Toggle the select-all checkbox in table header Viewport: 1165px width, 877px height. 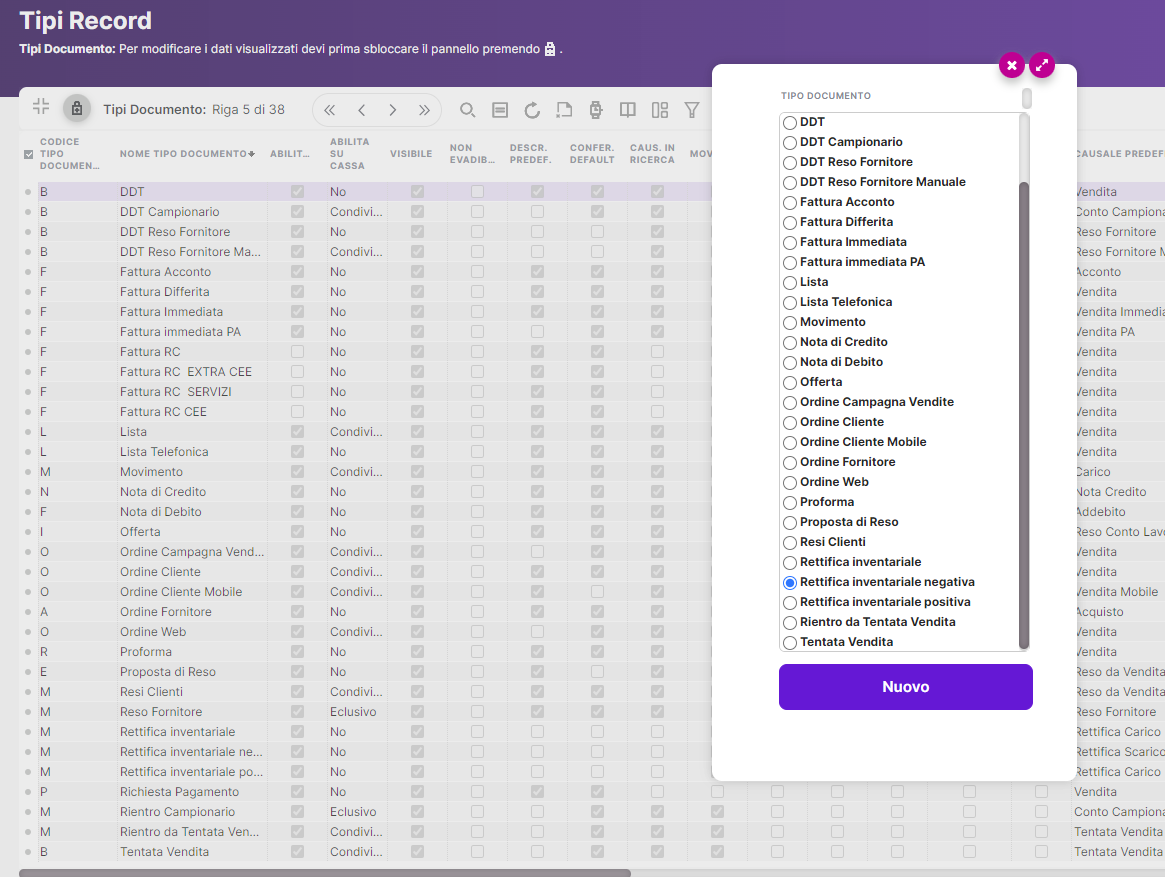tap(28, 154)
